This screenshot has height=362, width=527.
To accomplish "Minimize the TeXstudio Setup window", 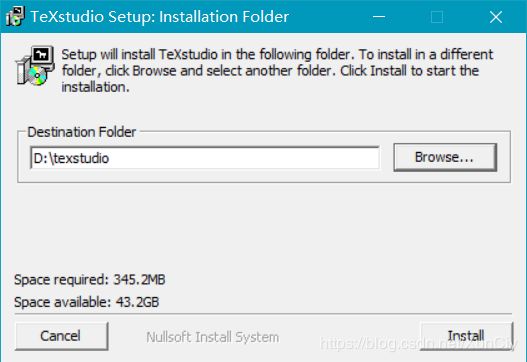I will pos(379,16).
